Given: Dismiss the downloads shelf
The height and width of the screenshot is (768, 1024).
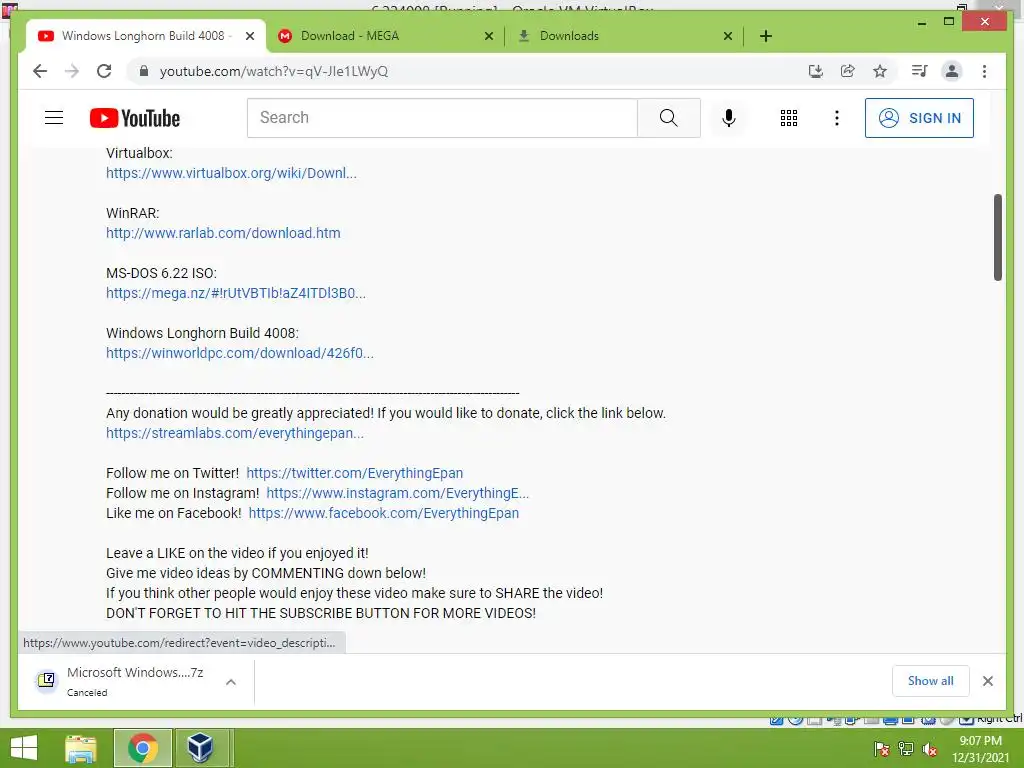Looking at the screenshot, I should [x=987, y=681].
